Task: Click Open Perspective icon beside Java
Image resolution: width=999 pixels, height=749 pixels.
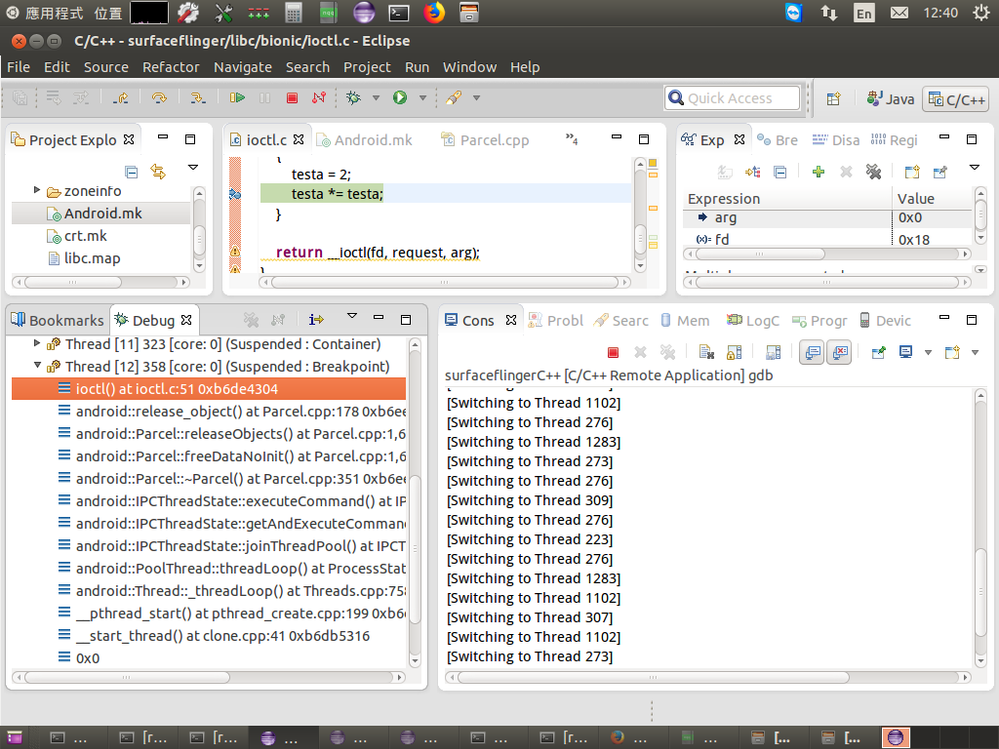Action: pos(833,99)
